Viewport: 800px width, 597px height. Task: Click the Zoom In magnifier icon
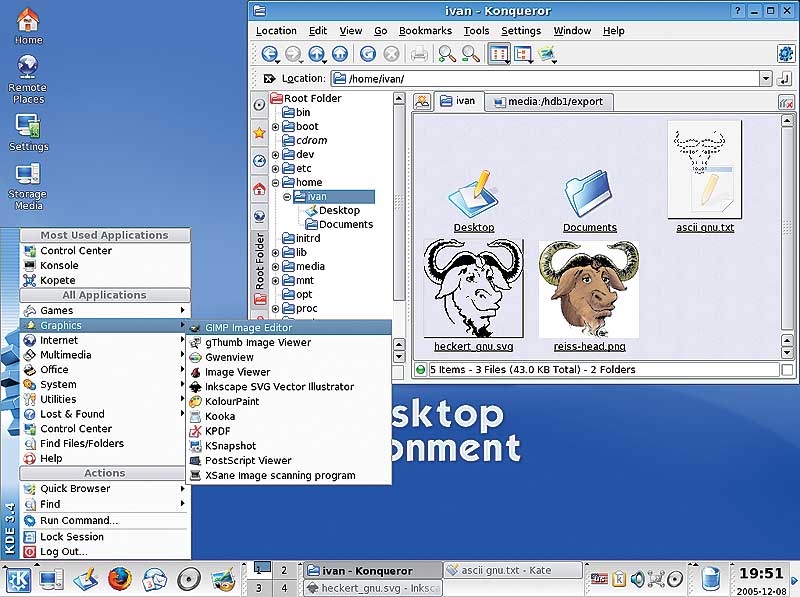click(x=447, y=54)
